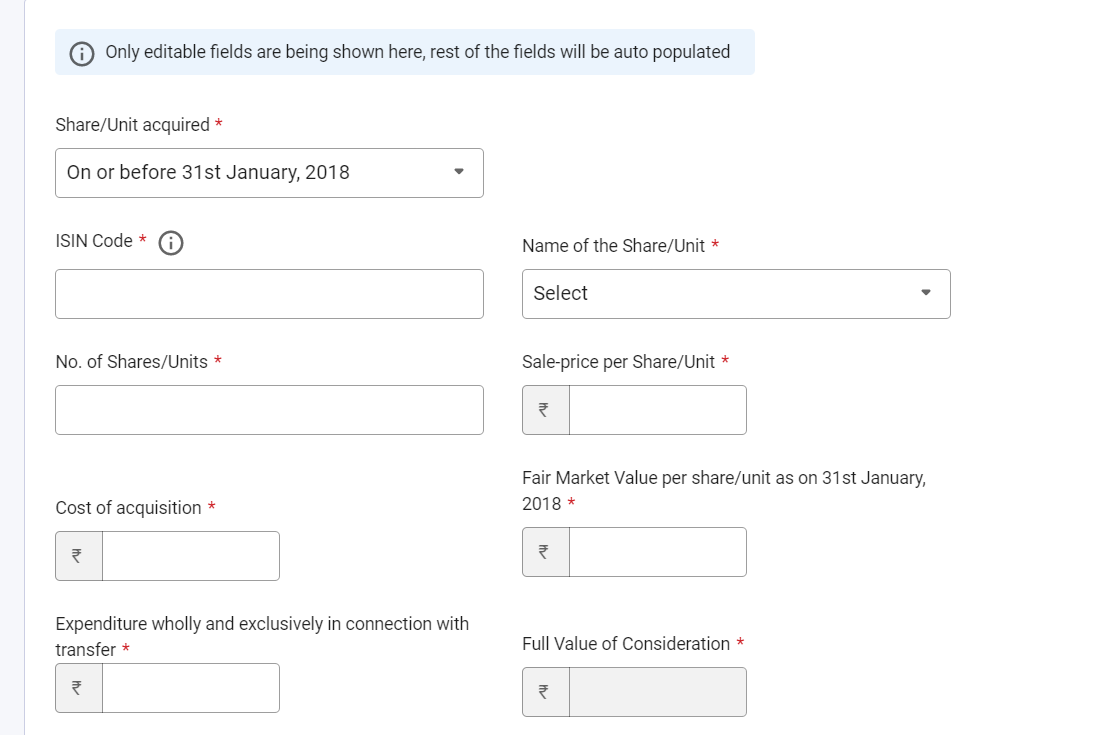This screenshot has width=1095, height=735.
Task: Focus the Fair Market Value per share input
Action: tap(658, 552)
